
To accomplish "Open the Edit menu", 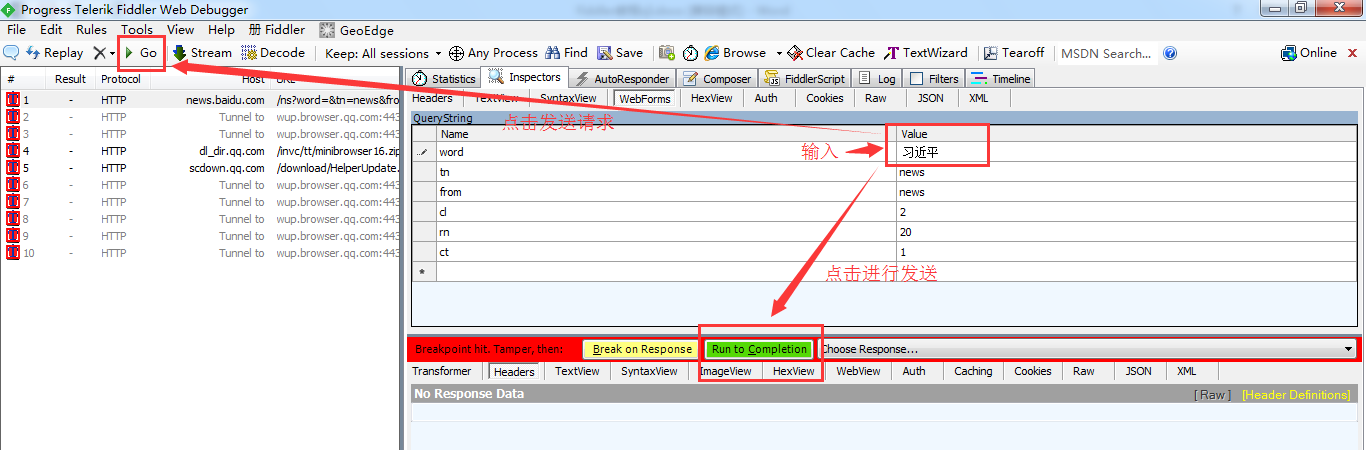I will click(51, 30).
